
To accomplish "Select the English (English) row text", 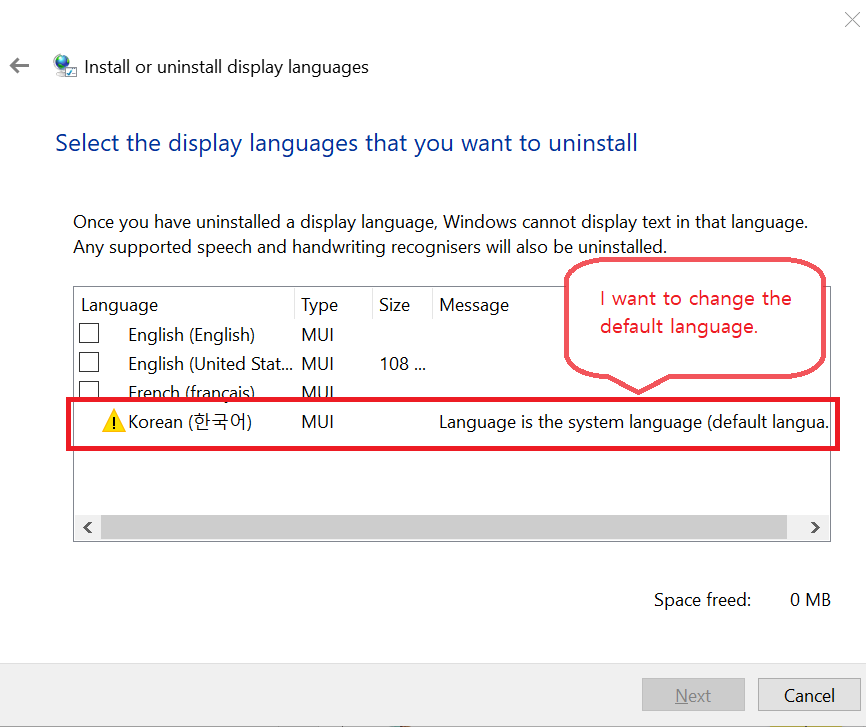I will coord(191,335).
